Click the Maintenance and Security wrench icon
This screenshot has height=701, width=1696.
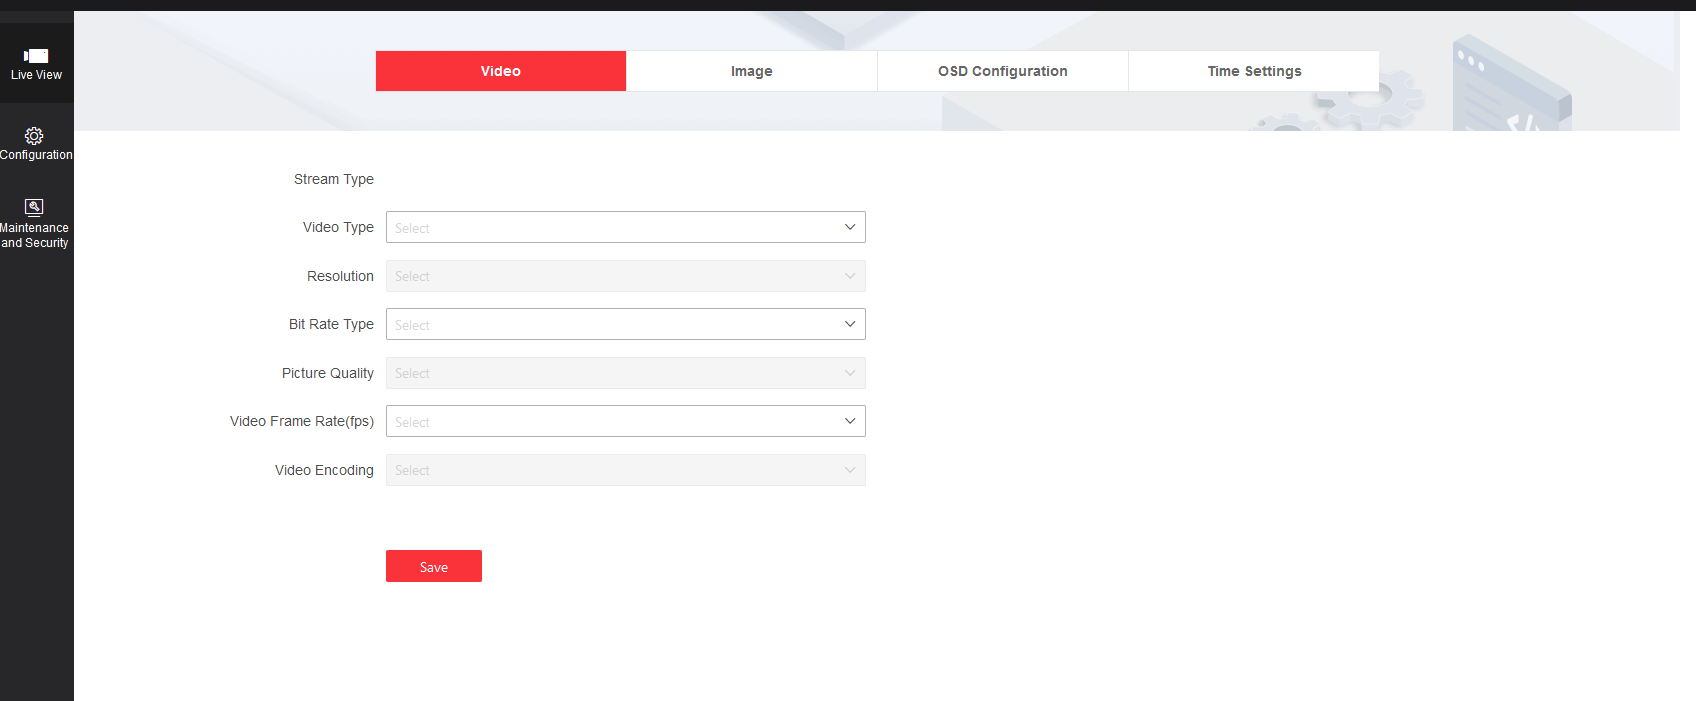click(x=34, y=207)
